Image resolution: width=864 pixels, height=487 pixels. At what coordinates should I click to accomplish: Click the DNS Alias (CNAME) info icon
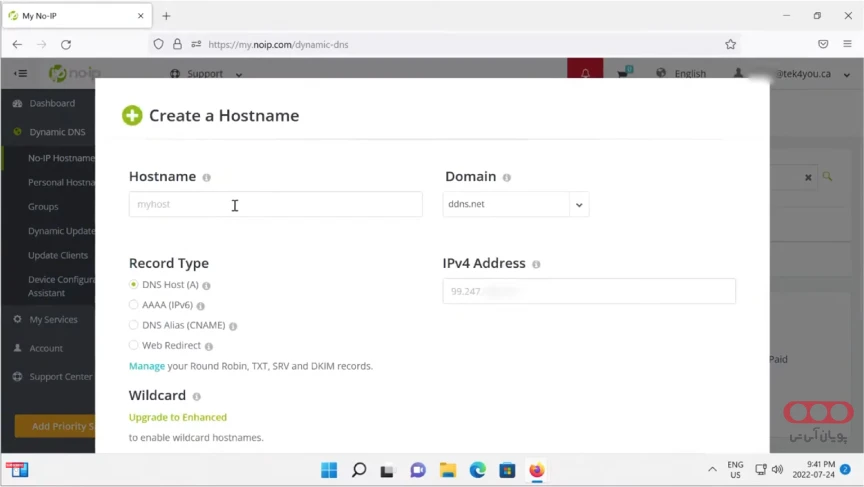point(233,326)
